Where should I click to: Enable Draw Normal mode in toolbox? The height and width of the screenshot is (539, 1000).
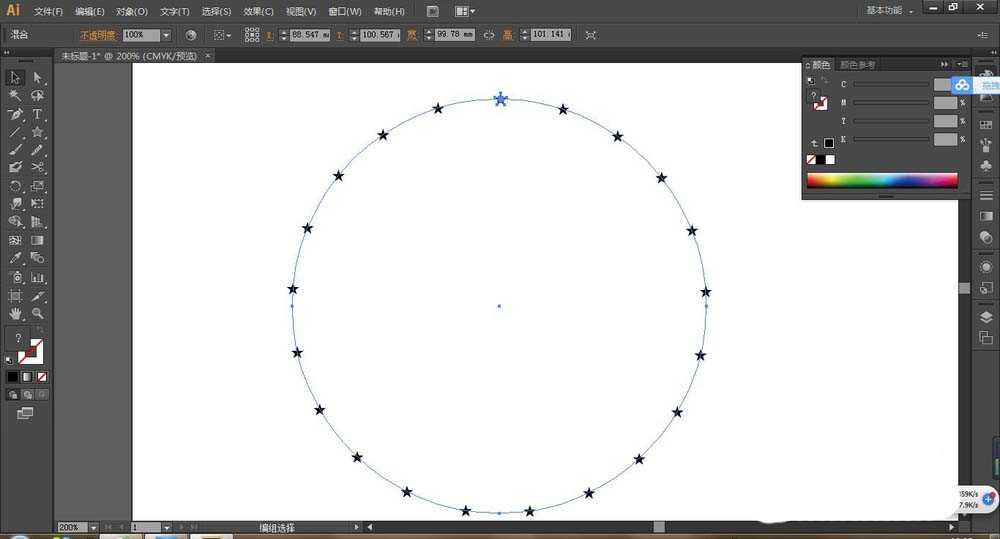click(13, 395)
